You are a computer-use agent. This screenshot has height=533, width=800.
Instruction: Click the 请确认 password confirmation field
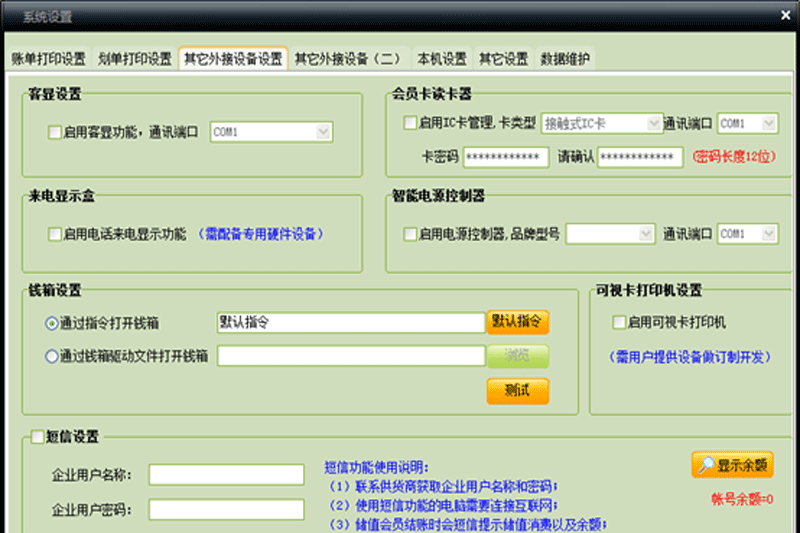[x=640, y=157]
